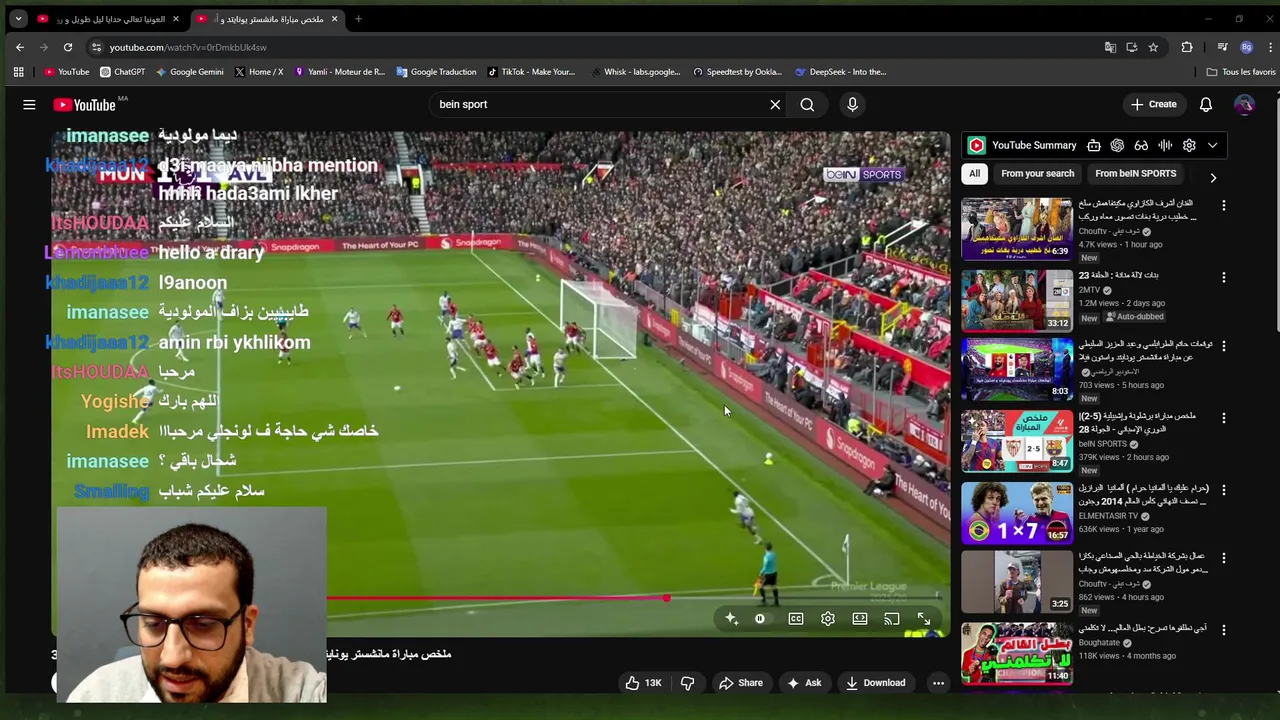1280x720 pixels.
Task: Open the YouTube guide hamburger menu
Action: pyautogui.click(x=29, y=104)
